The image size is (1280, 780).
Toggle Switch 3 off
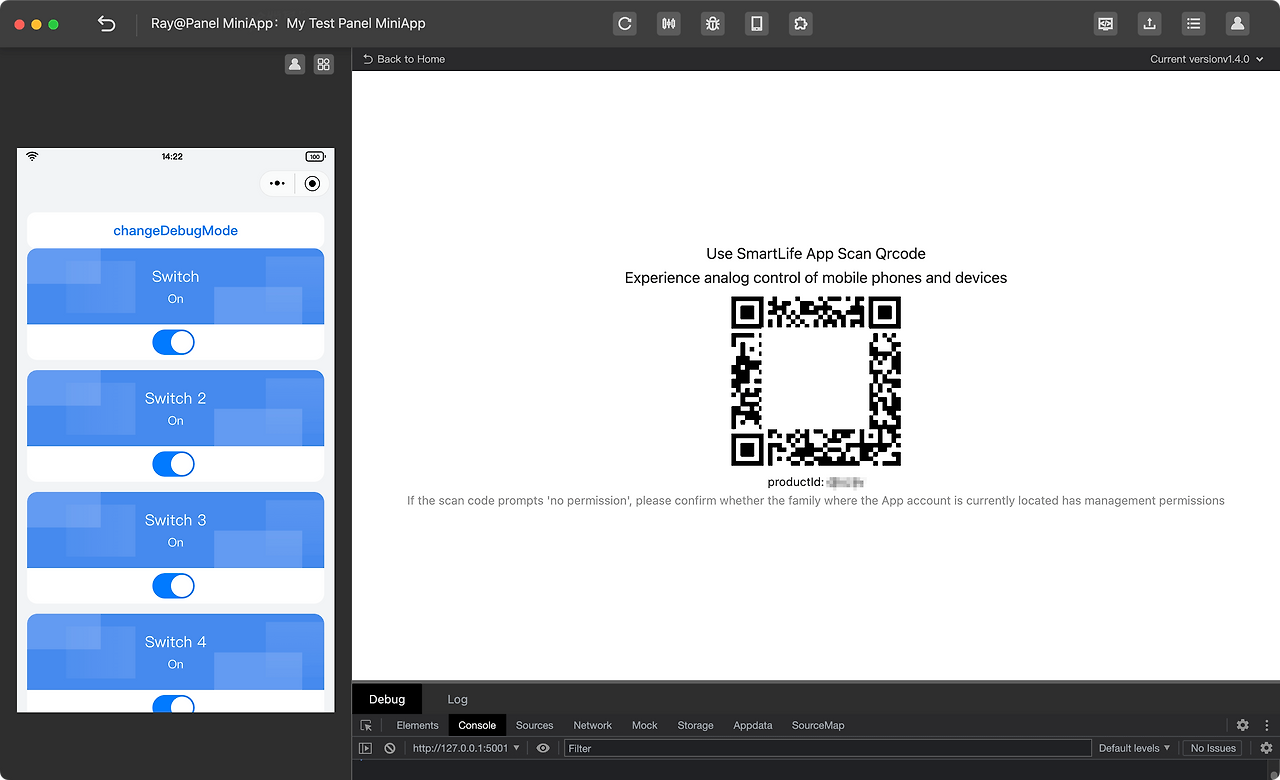(173, 586)
